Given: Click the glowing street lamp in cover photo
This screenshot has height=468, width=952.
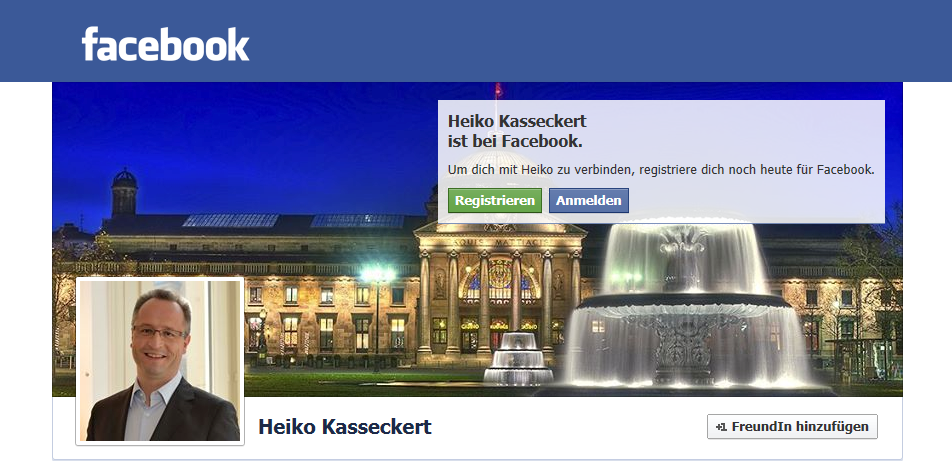Looking at the screenshot, I should (x=377, y=276).
